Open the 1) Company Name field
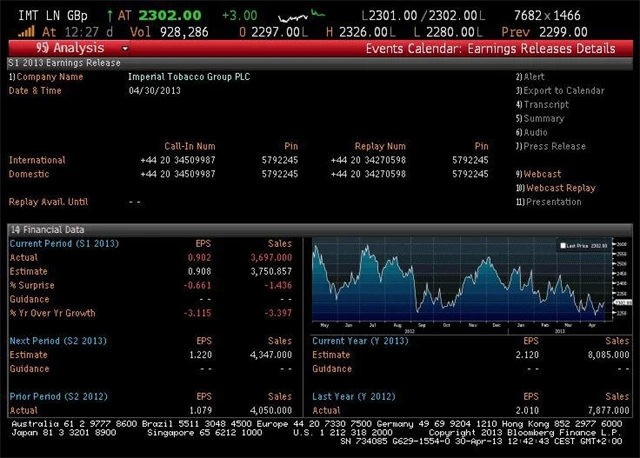 point(46,77)
